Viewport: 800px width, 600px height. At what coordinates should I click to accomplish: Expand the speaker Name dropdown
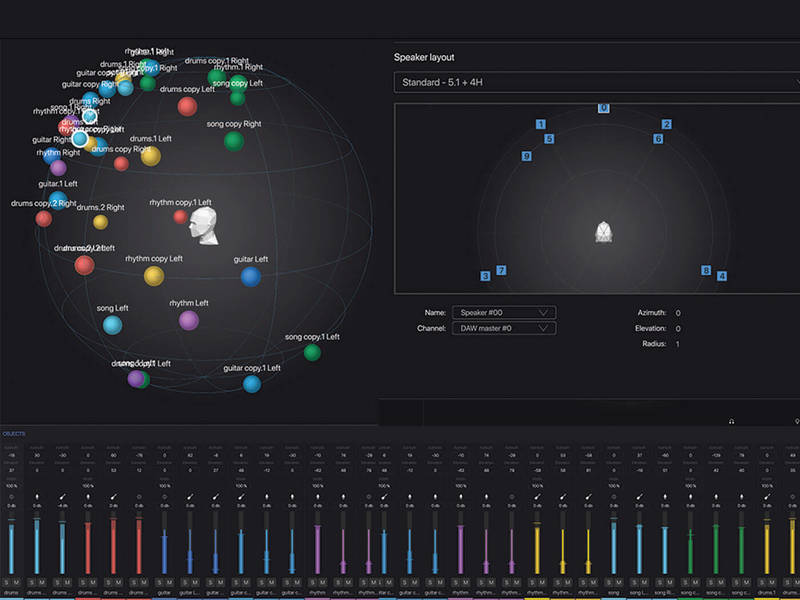(503, 312)
